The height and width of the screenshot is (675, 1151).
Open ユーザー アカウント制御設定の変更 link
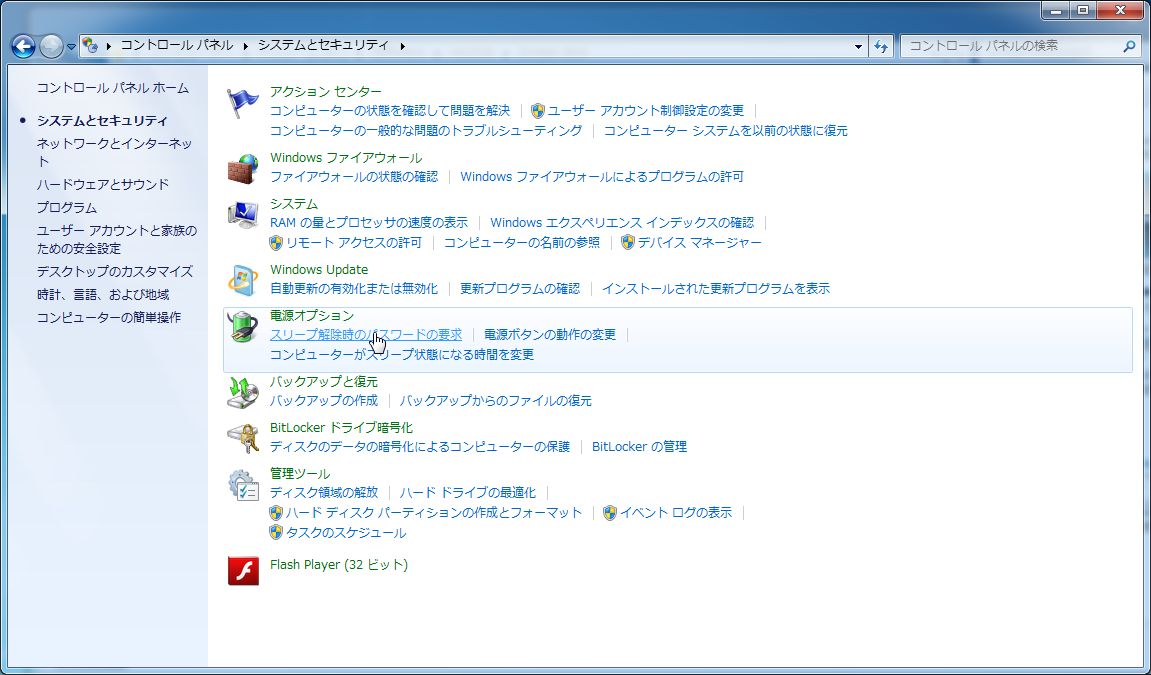pyautogui.click(x=646, y=111)
